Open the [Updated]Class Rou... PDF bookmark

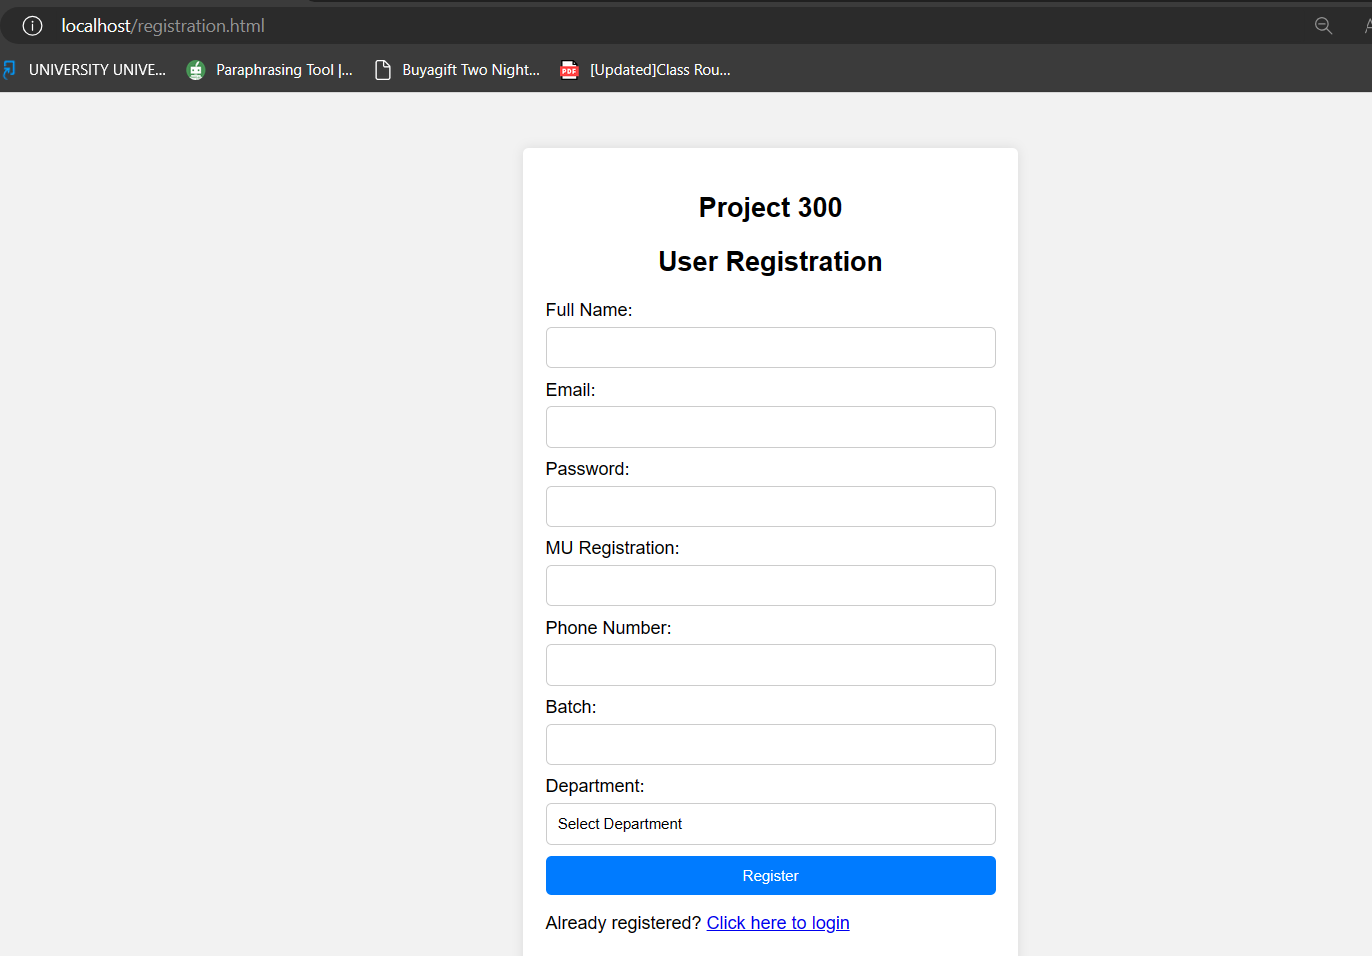click(646, 70)
